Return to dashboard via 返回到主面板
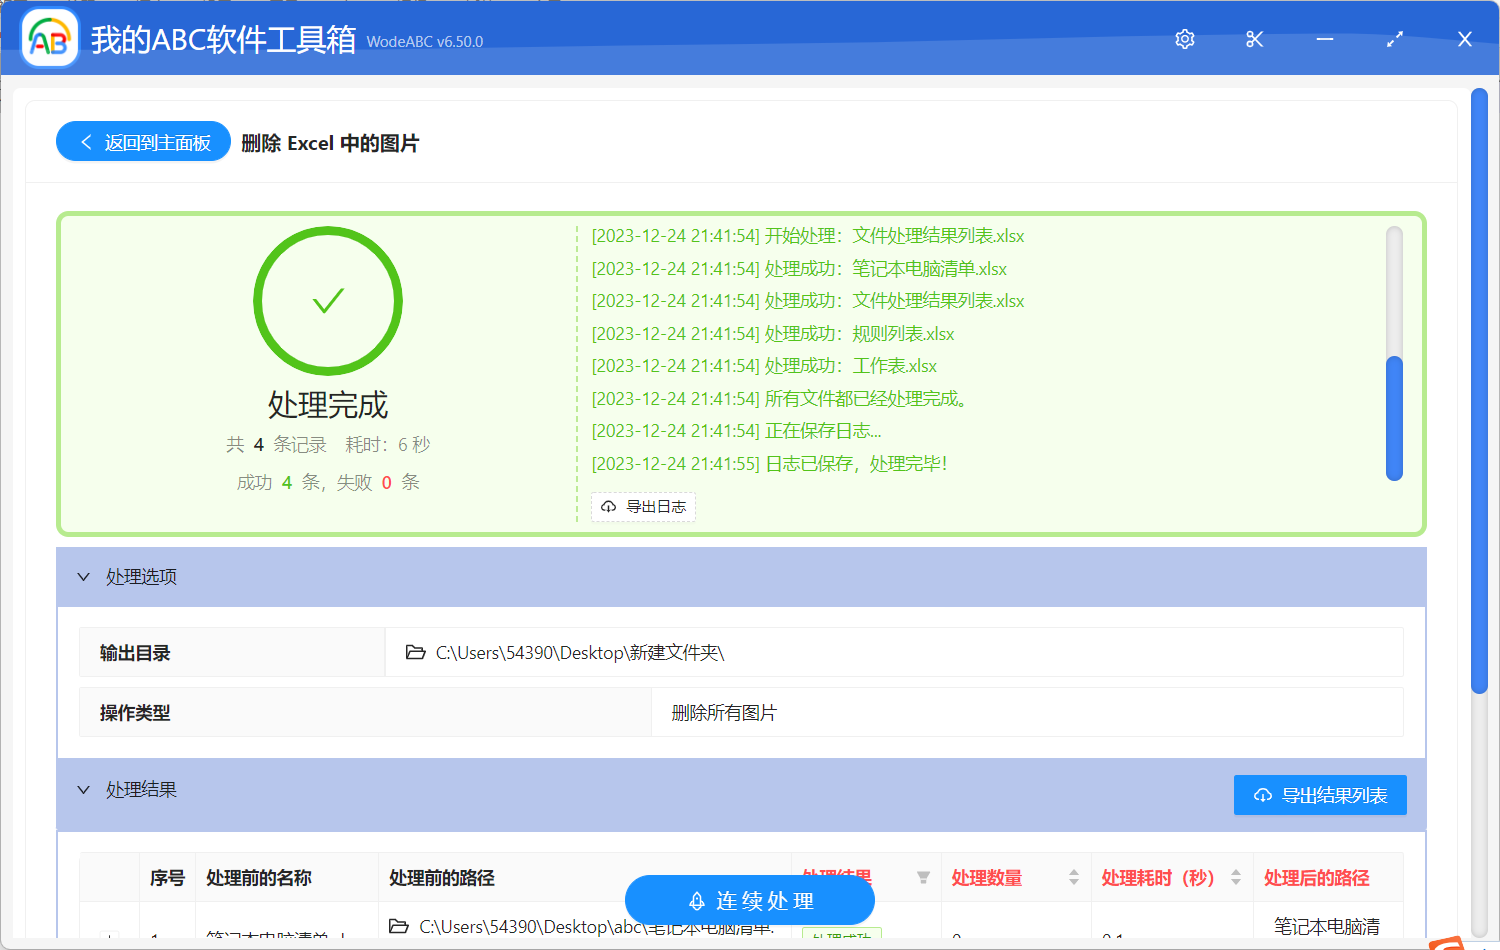 coord(142,141)
